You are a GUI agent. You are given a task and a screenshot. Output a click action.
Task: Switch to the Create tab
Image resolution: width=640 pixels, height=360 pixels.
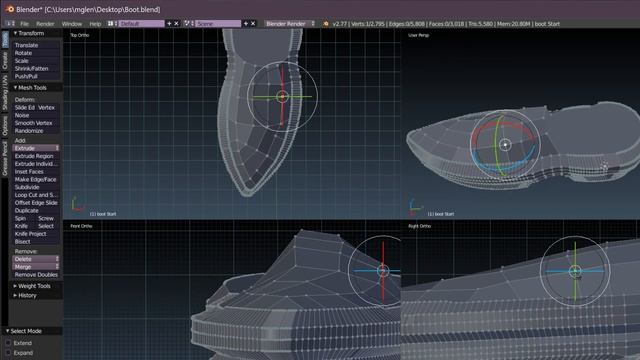pyautogui.click(x=4, y=61)
